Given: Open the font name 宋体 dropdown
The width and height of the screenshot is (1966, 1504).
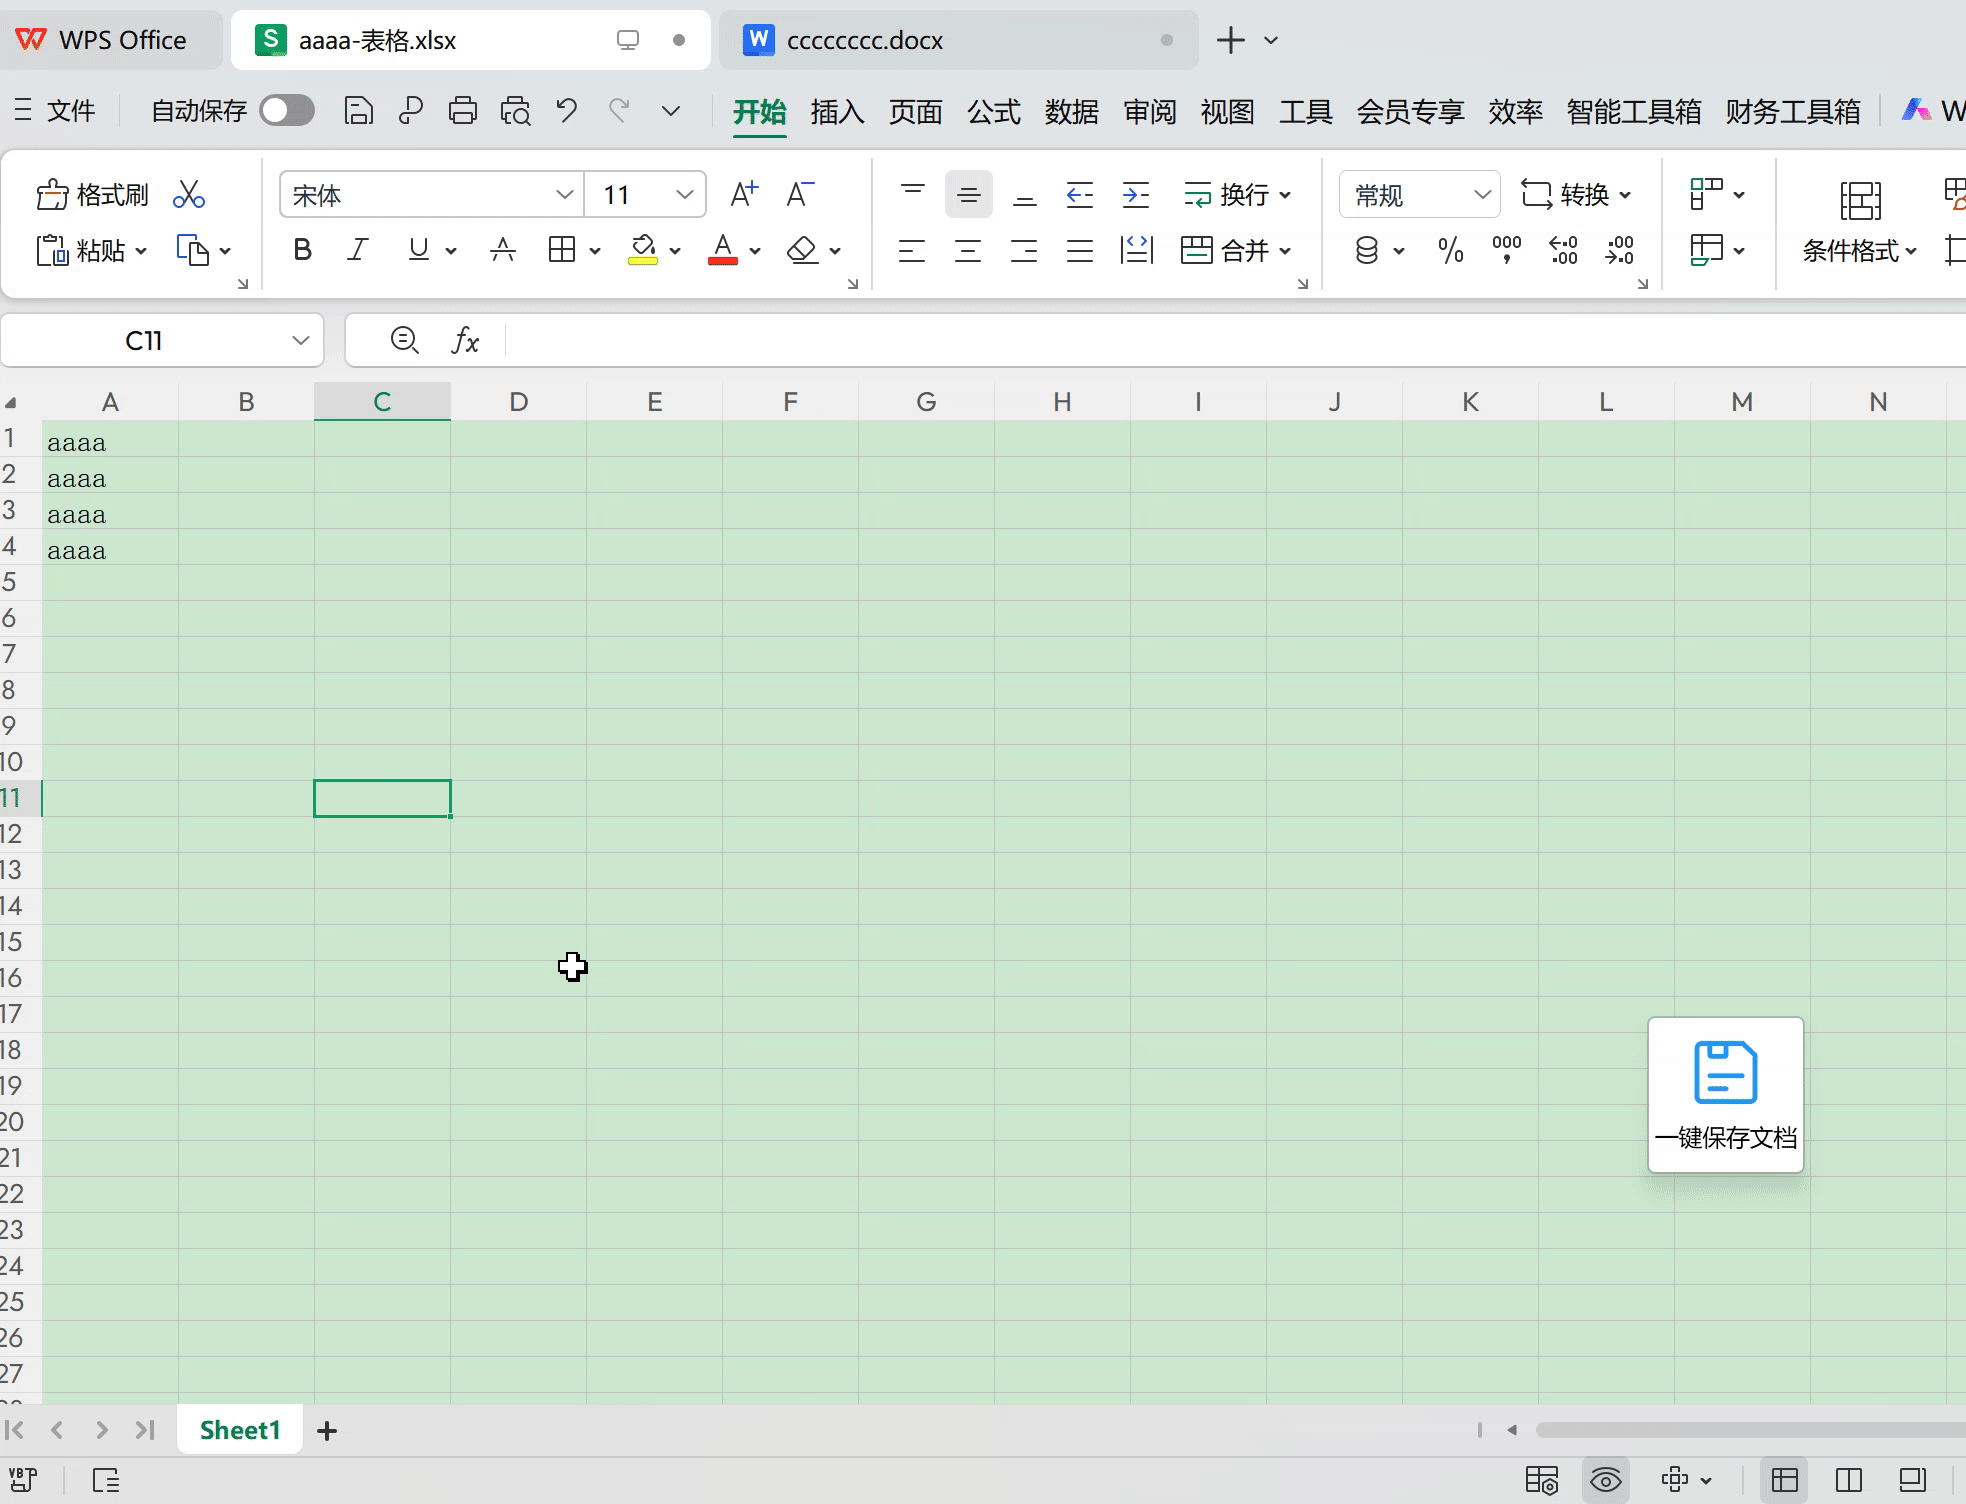Looking at the screenshot, I should tap(564, 194).
